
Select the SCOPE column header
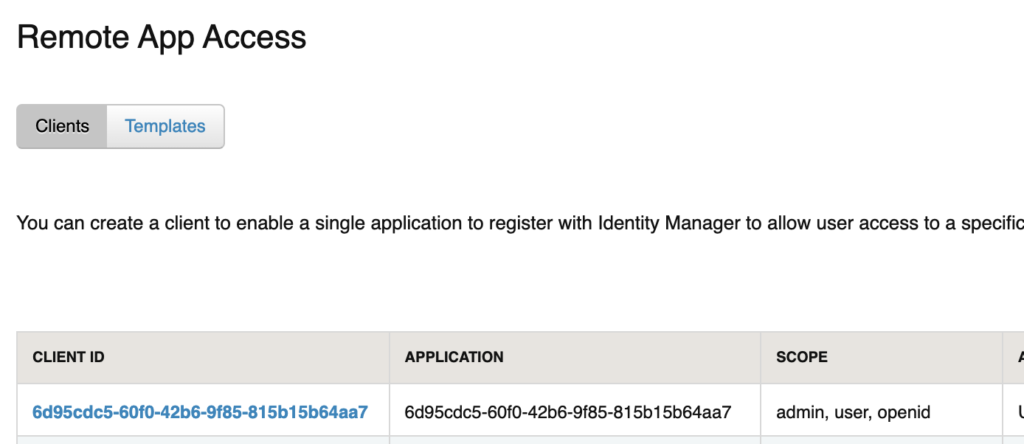802,357
